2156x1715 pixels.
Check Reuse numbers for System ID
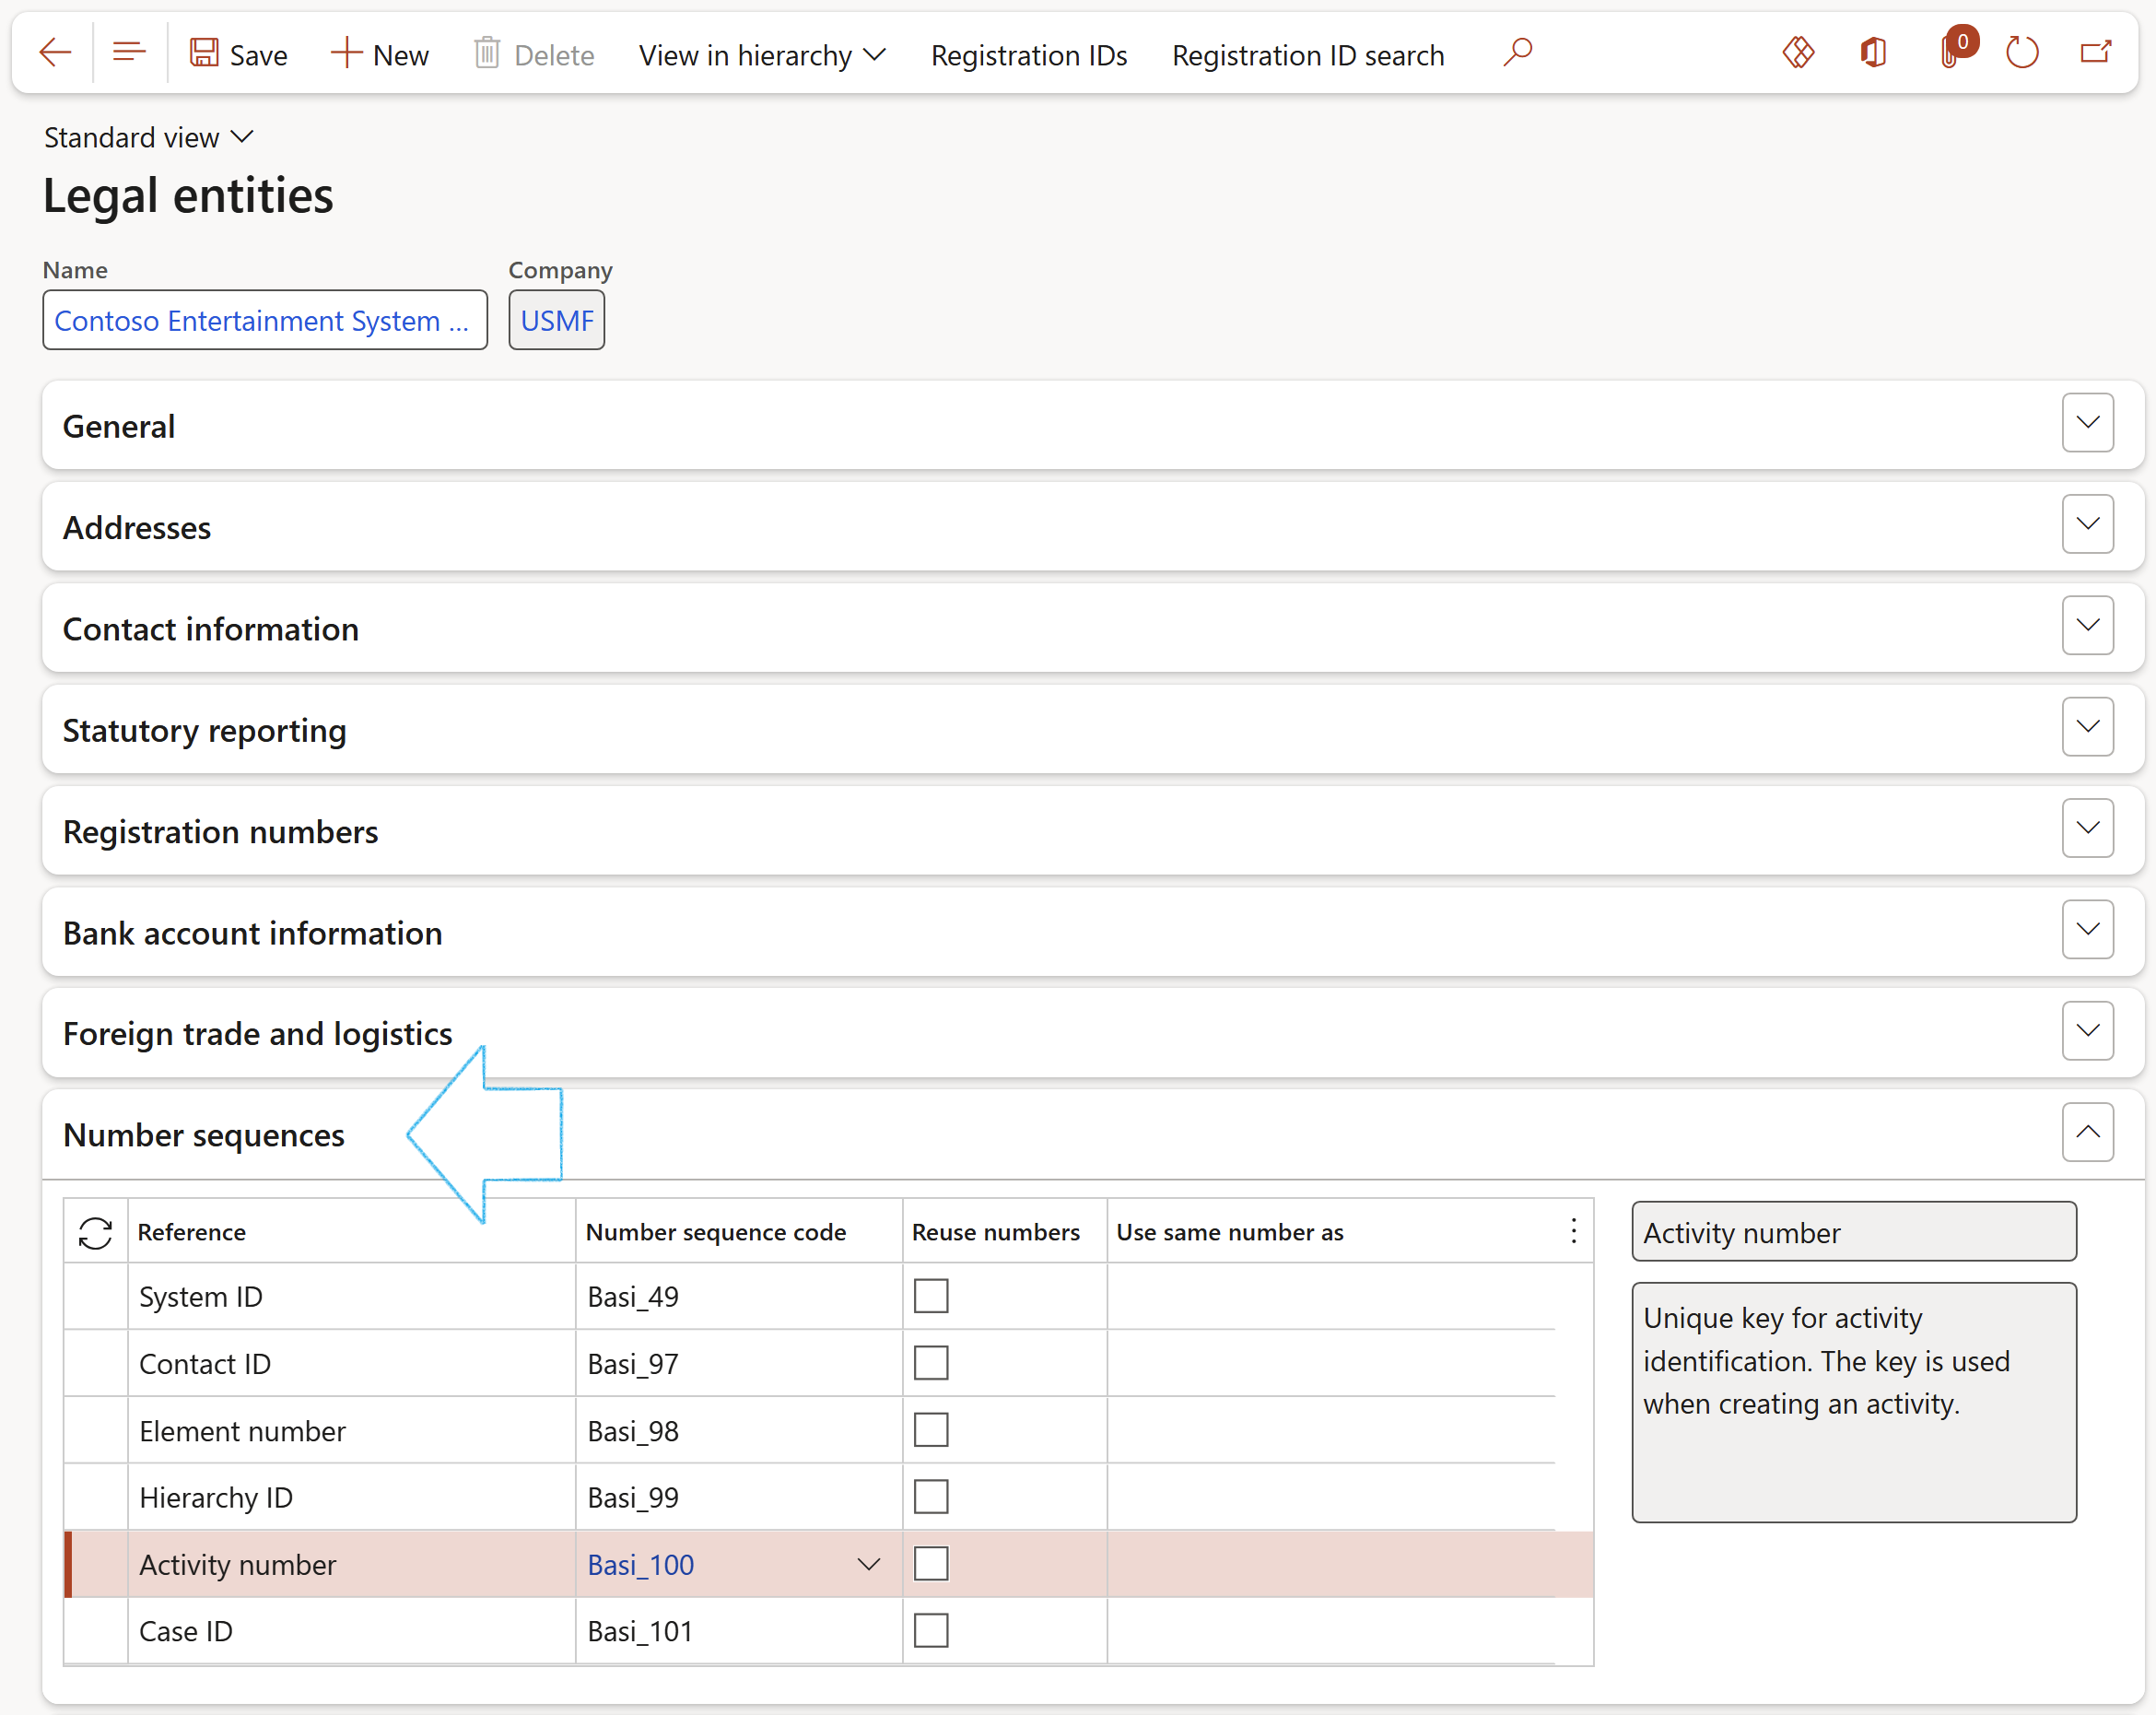tap(930, 1296)
